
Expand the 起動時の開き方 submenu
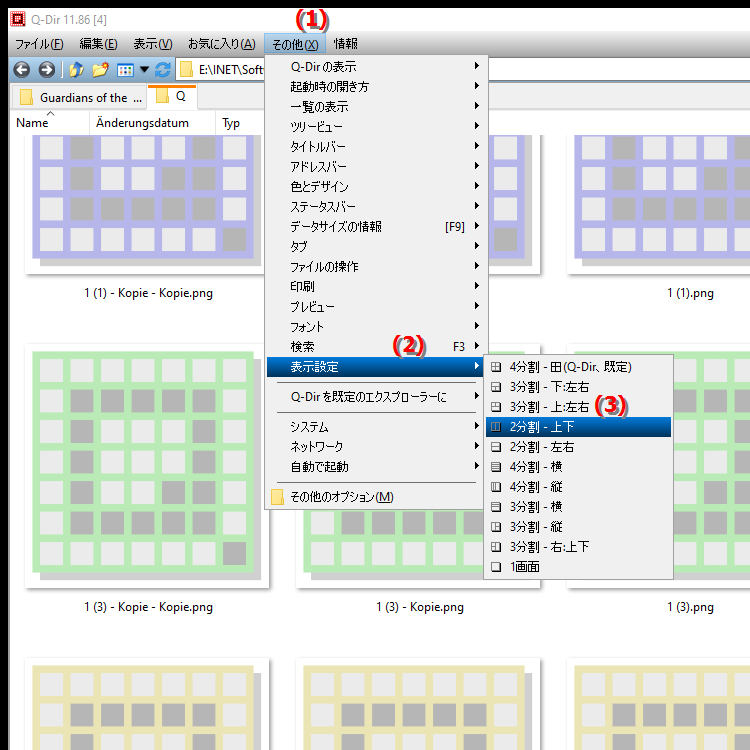(x=377, y=87)
